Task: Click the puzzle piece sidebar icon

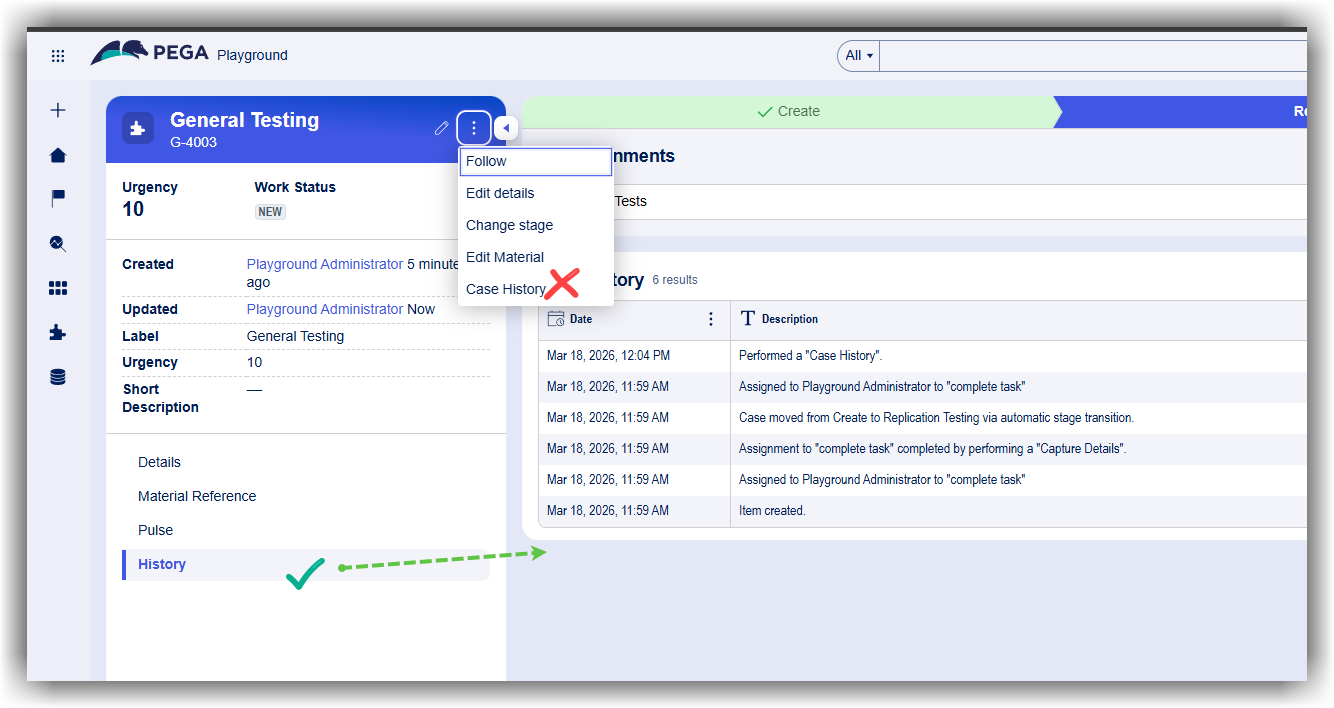Action: tap(58, 333)
